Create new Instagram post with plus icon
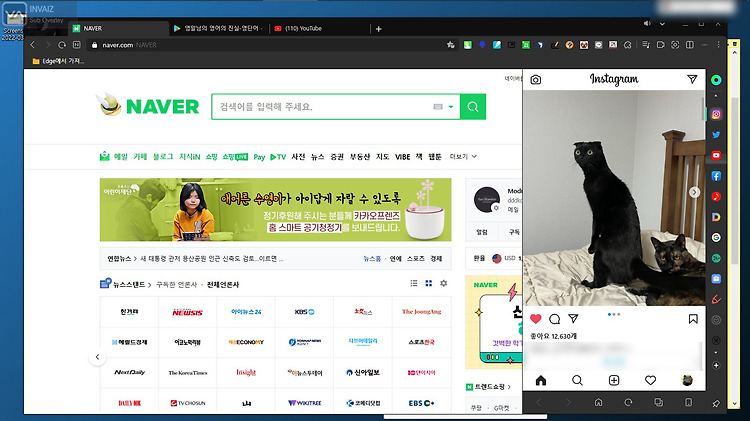The height and width of the screenshot is (421, 750). click(x=614, y=380)
